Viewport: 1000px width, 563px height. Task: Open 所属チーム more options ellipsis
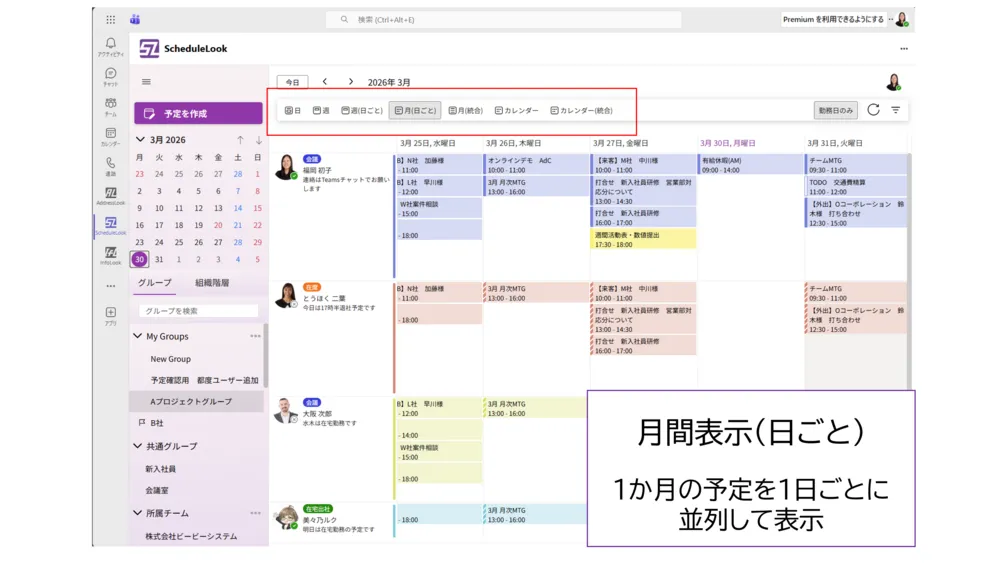[x=255, y=513]
